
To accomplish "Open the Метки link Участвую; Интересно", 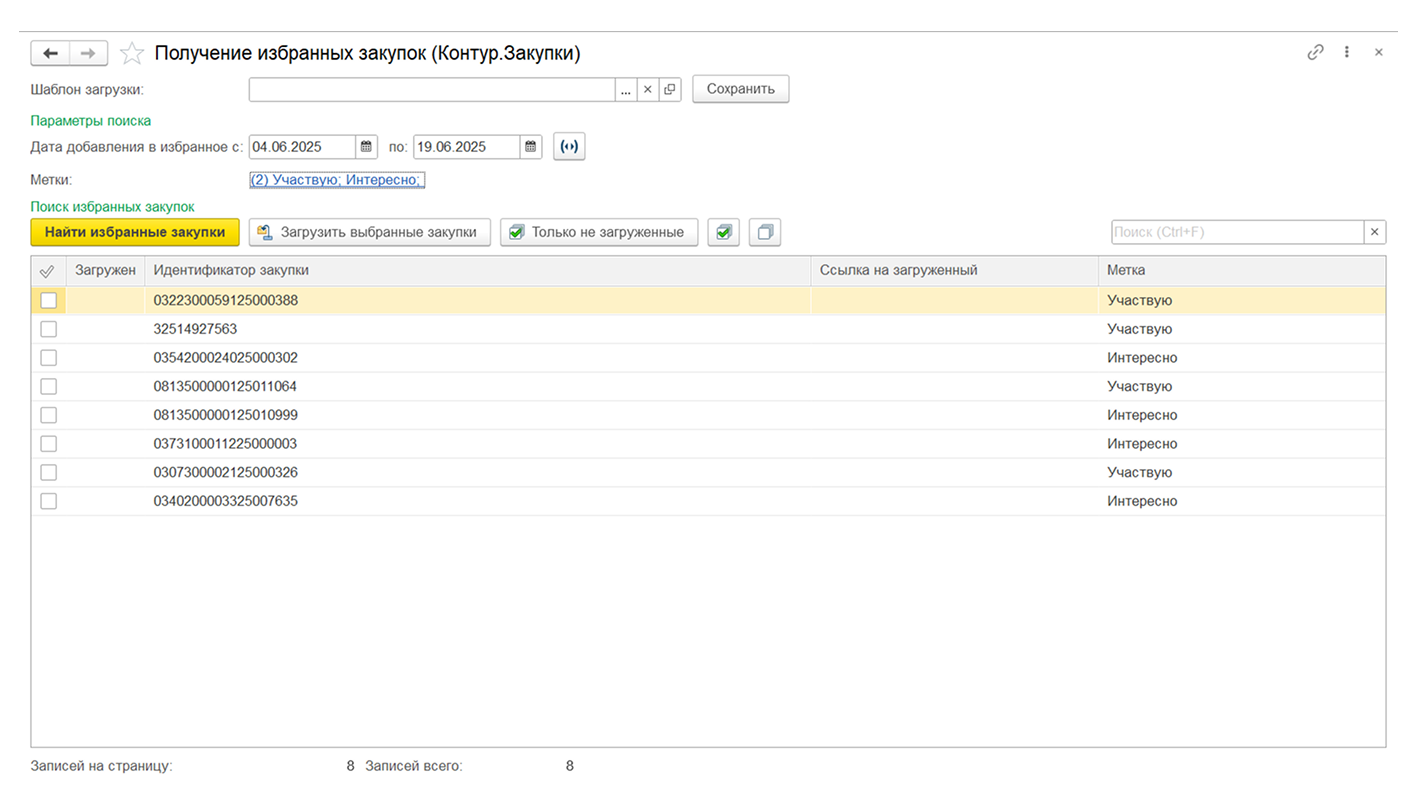I will point(337,180).
